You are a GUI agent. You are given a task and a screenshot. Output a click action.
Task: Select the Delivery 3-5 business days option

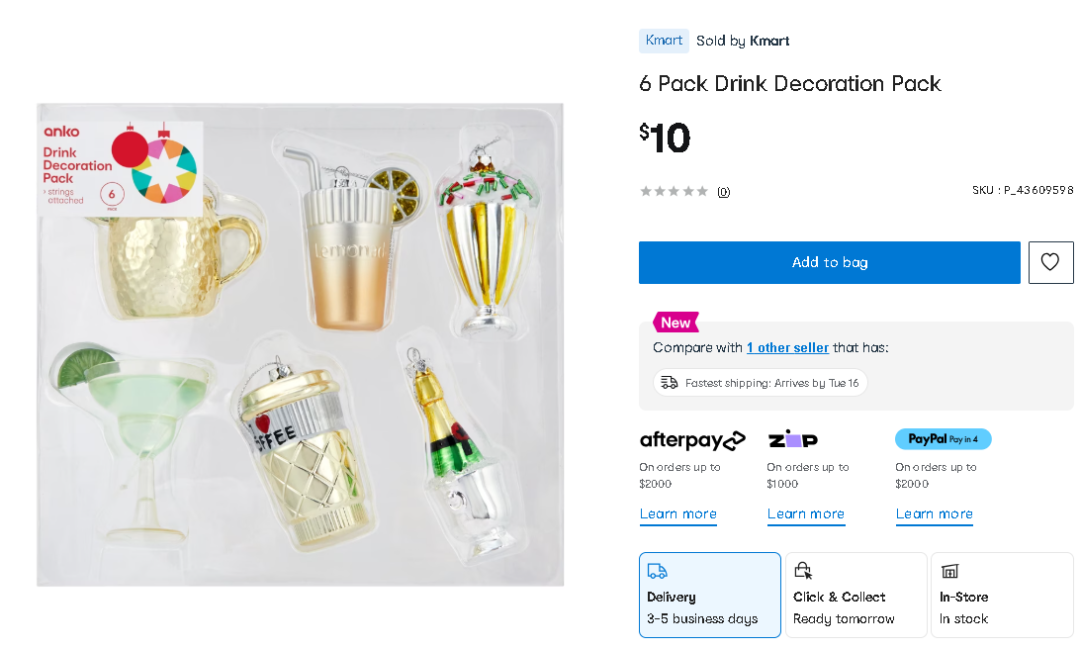[x=709, y=595]
